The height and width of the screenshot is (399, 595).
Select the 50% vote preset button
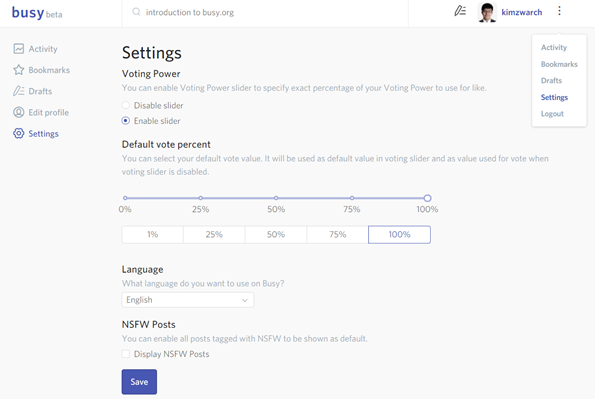276,235
